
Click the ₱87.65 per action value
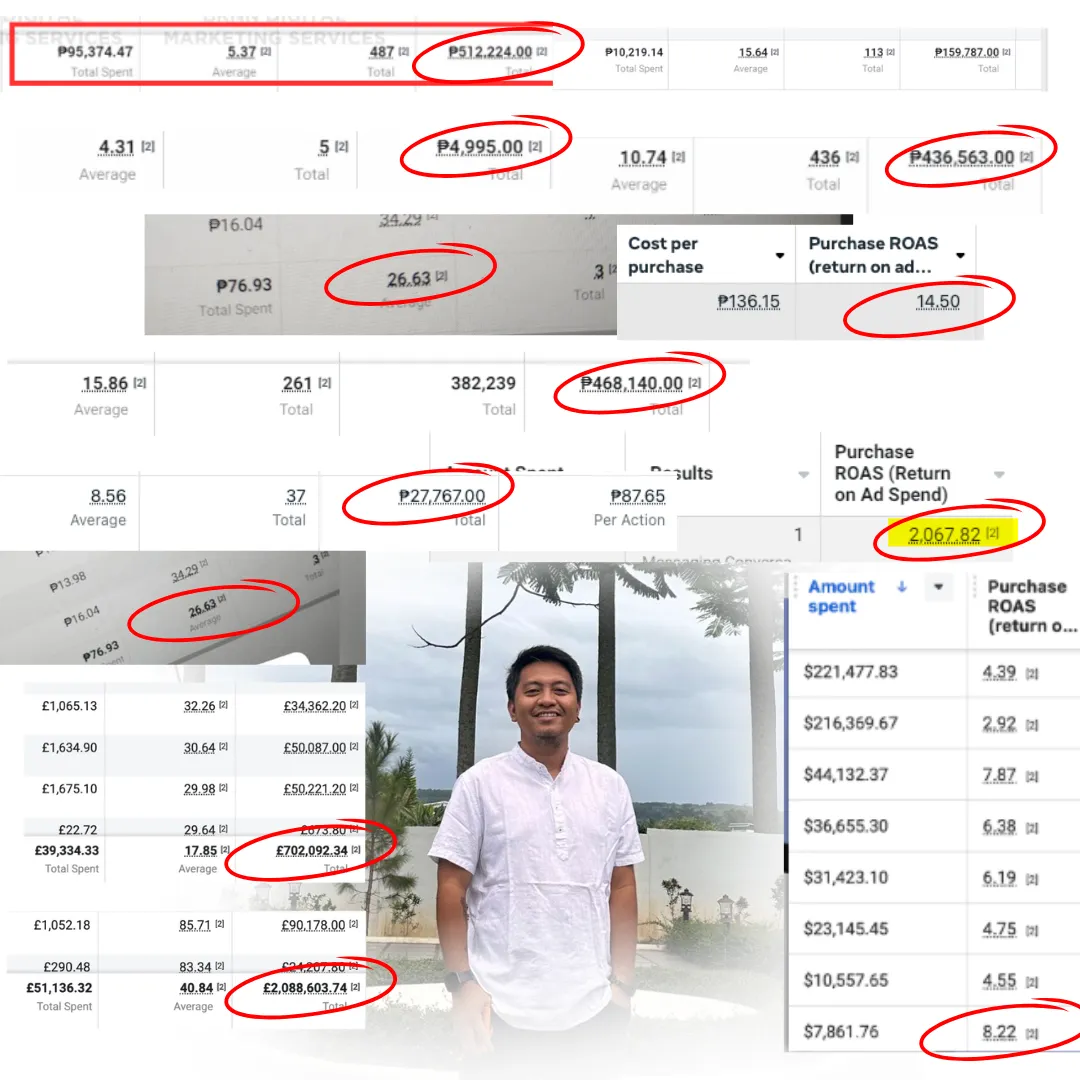[x=638, y=496]
